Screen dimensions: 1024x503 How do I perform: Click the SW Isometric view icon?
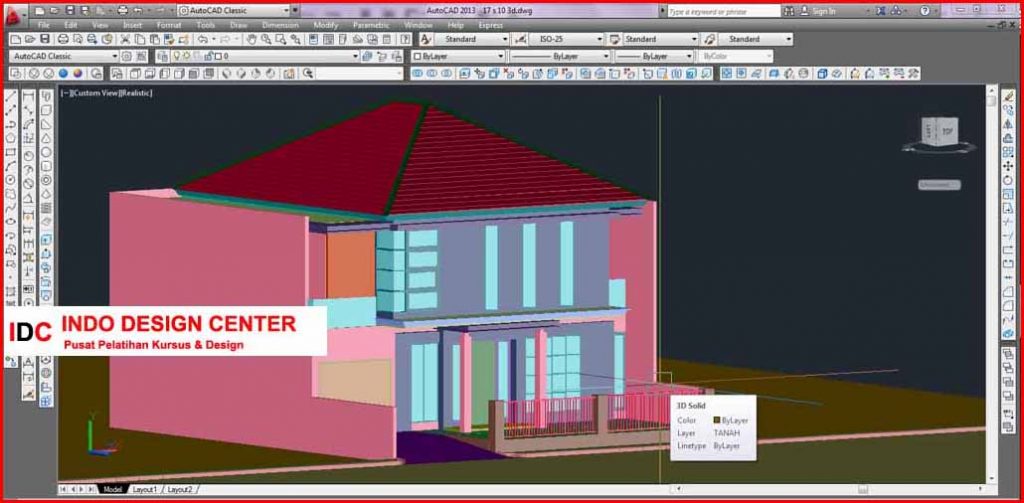click(x=228, y=73)
